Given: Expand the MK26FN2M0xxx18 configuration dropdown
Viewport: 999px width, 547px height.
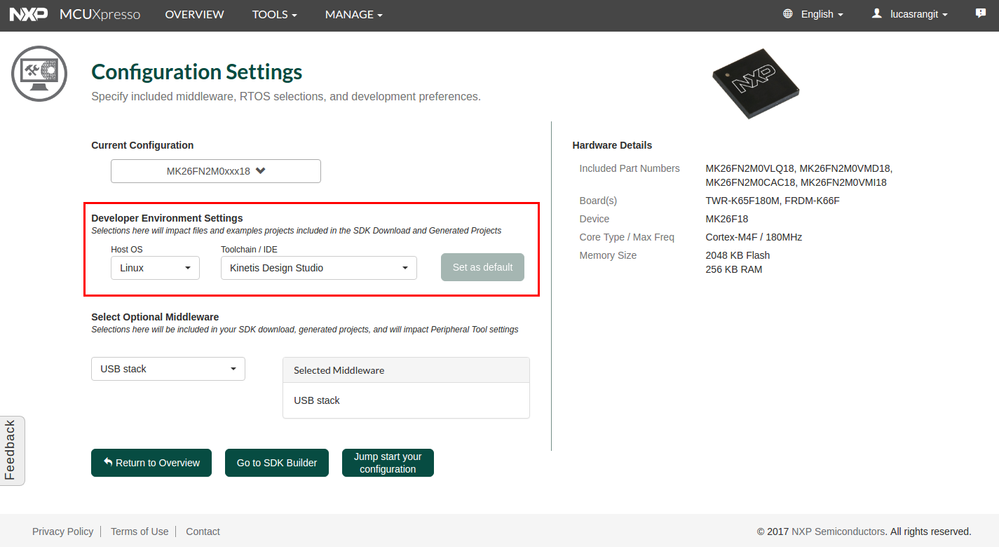Looking at the screenshot, I should coord(215,171).
